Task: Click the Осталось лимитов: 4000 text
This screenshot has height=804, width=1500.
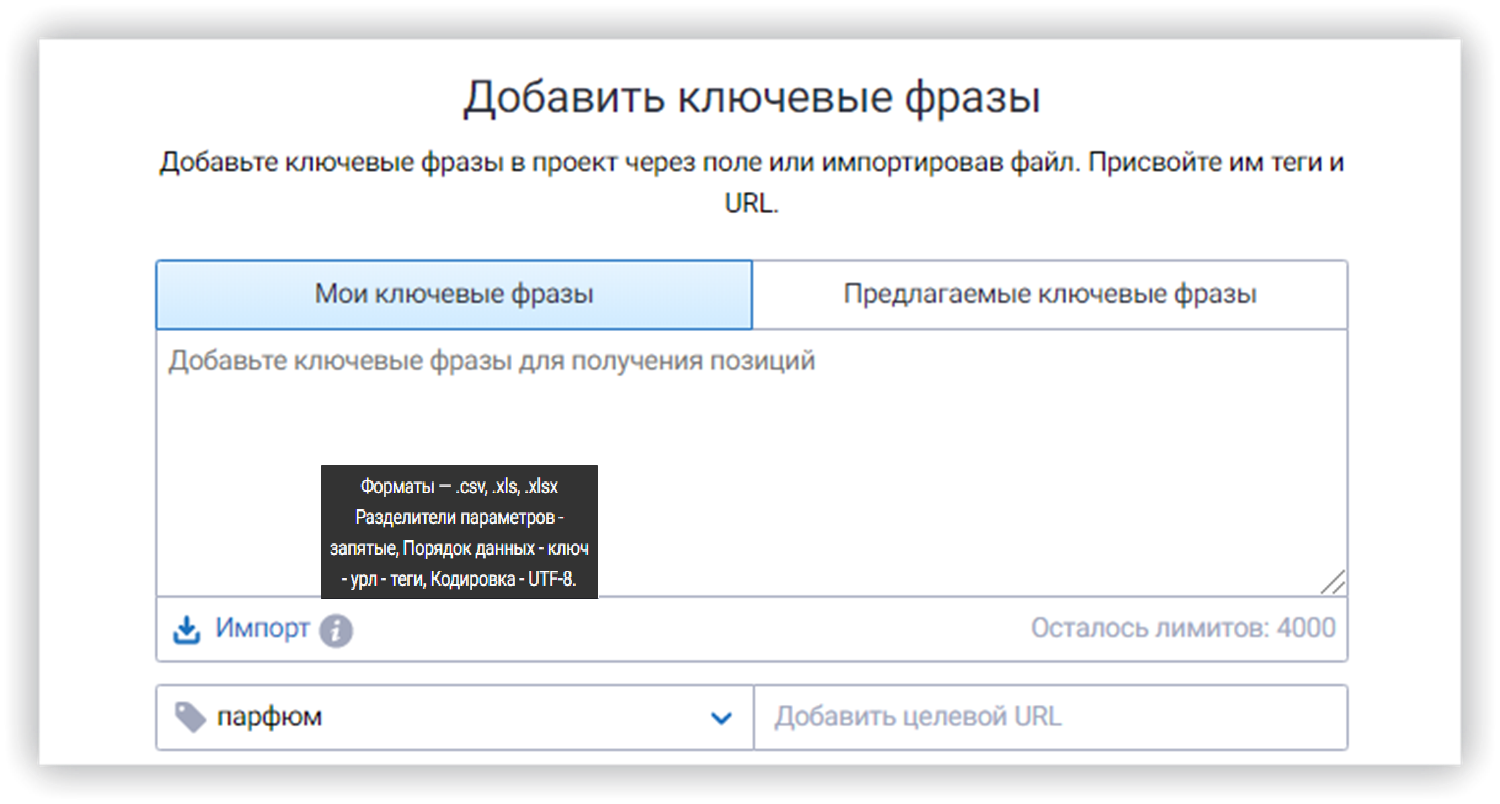Action: pyautogui.click(x=1183, y=629)
